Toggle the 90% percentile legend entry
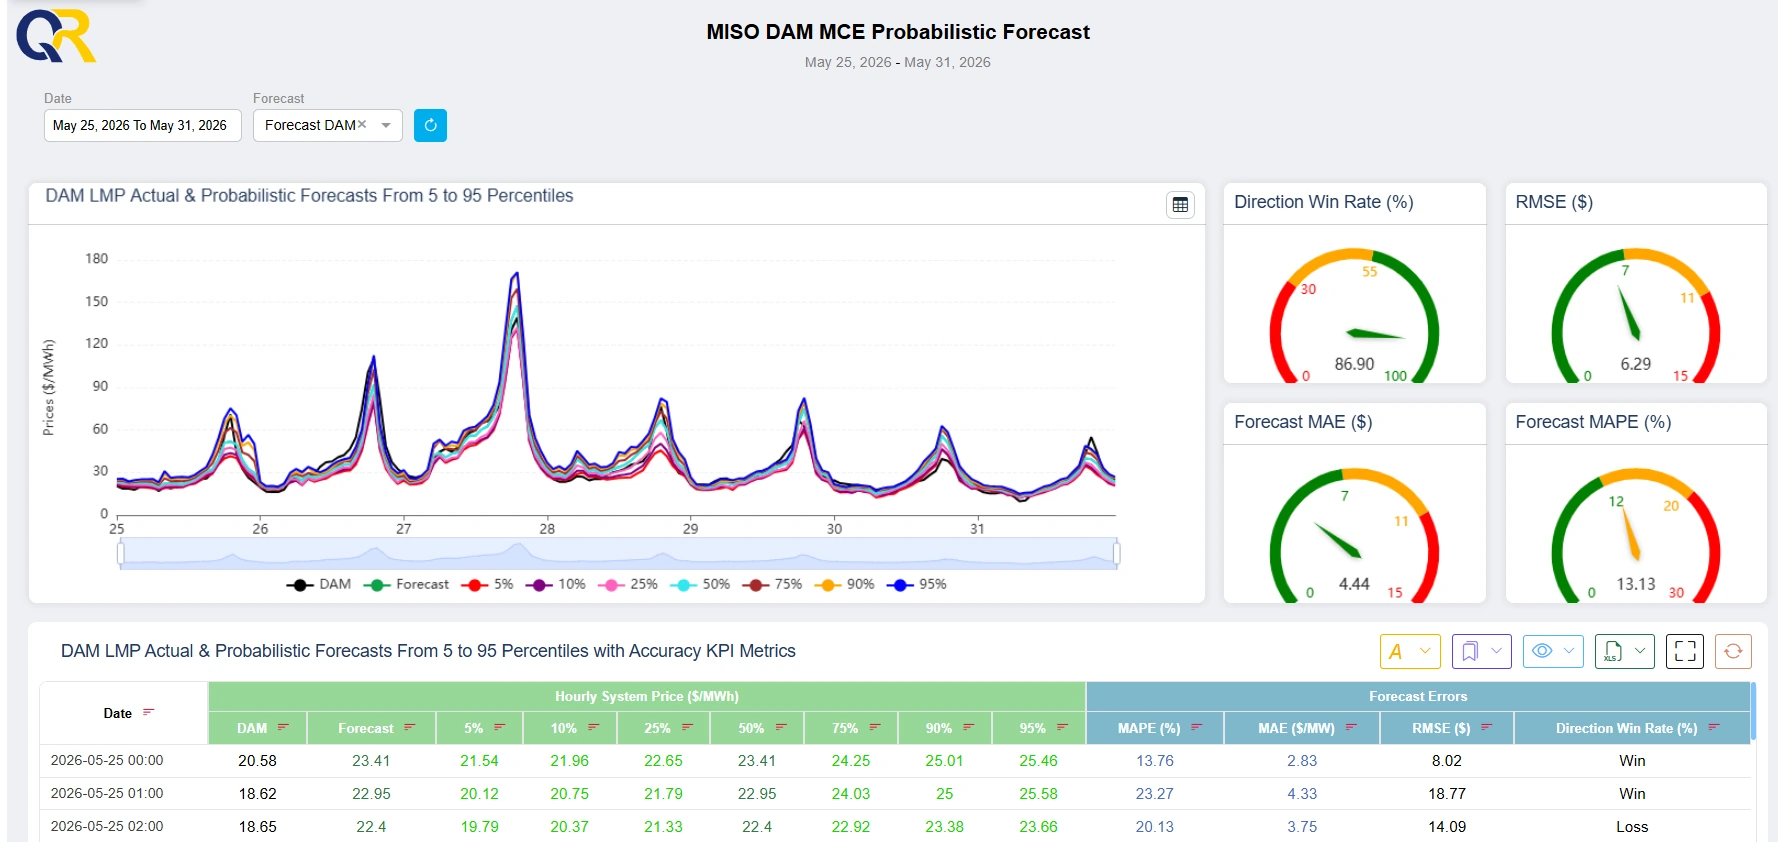Viewport: 1778px width, 842px height. (x=844, y=584)
